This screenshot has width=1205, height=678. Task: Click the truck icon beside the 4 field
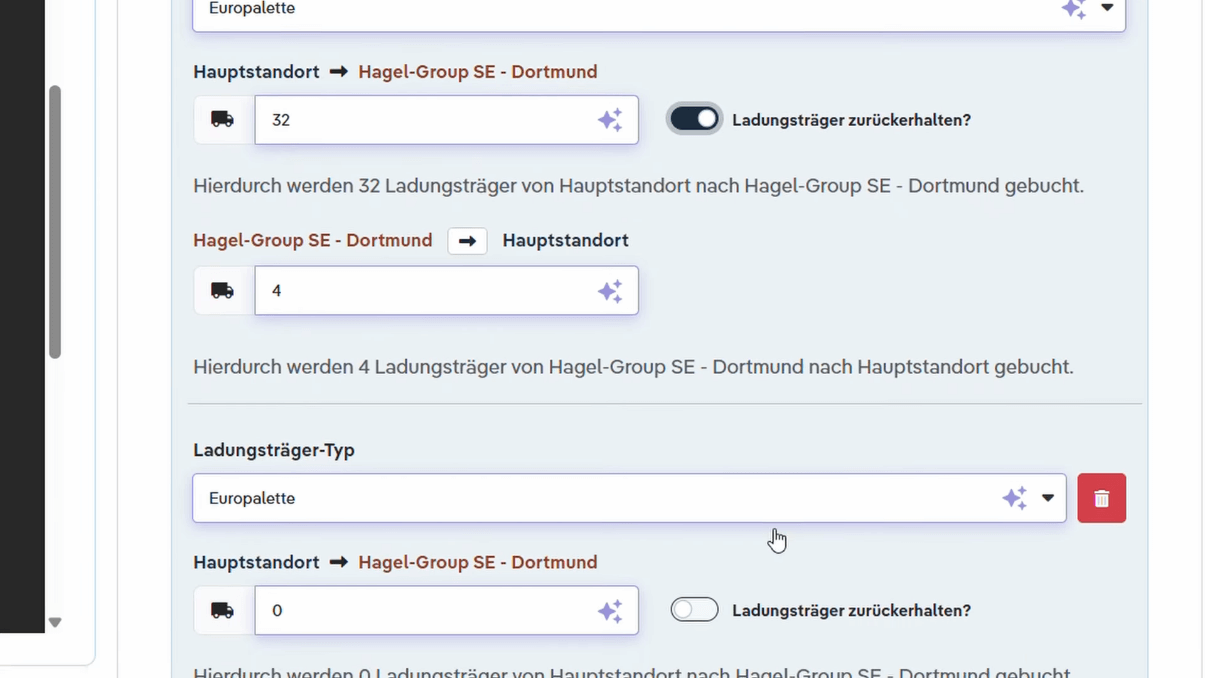point(223,291)
